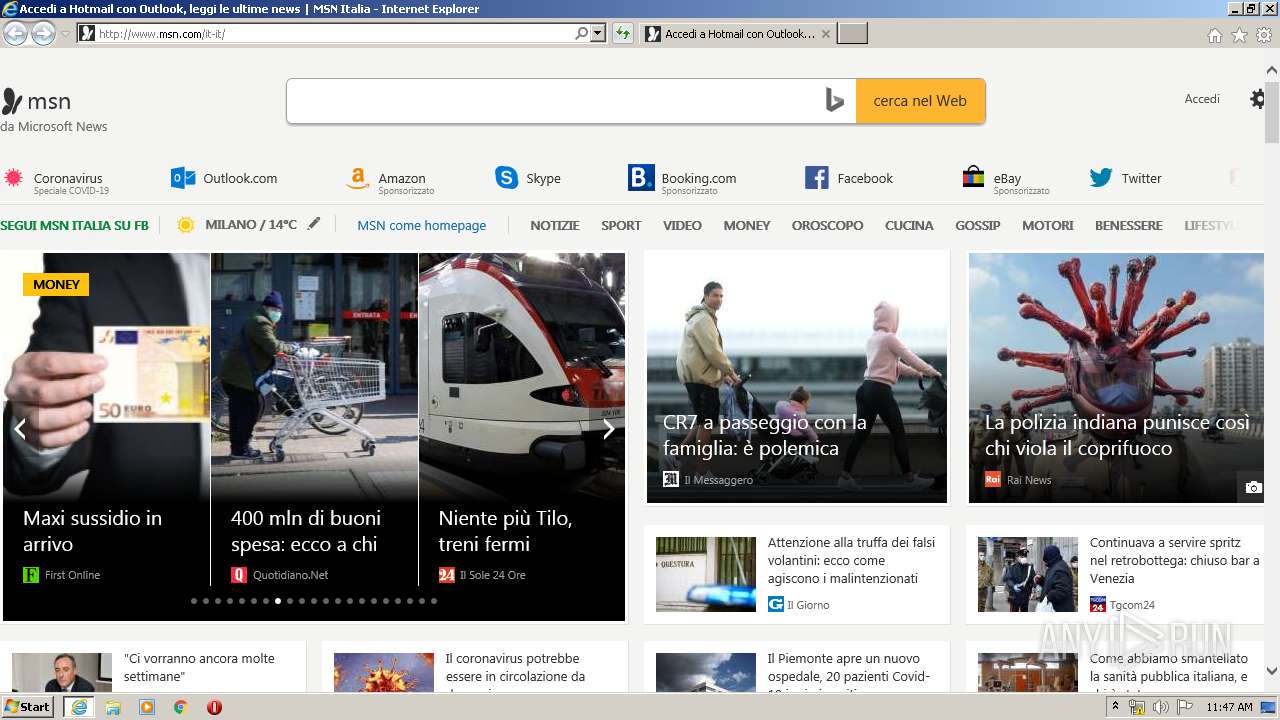Click the cerca nel Web button
The image size is (1280, 720).
[x=920, y=101]
